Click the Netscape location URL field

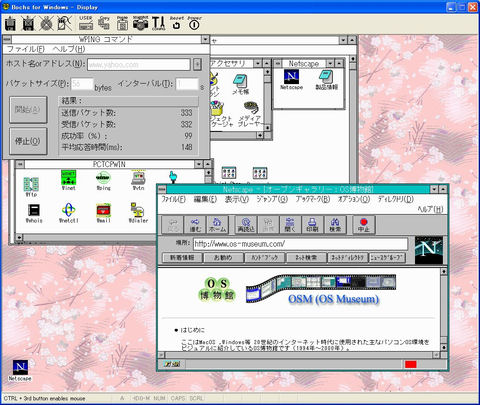[300, 244]
